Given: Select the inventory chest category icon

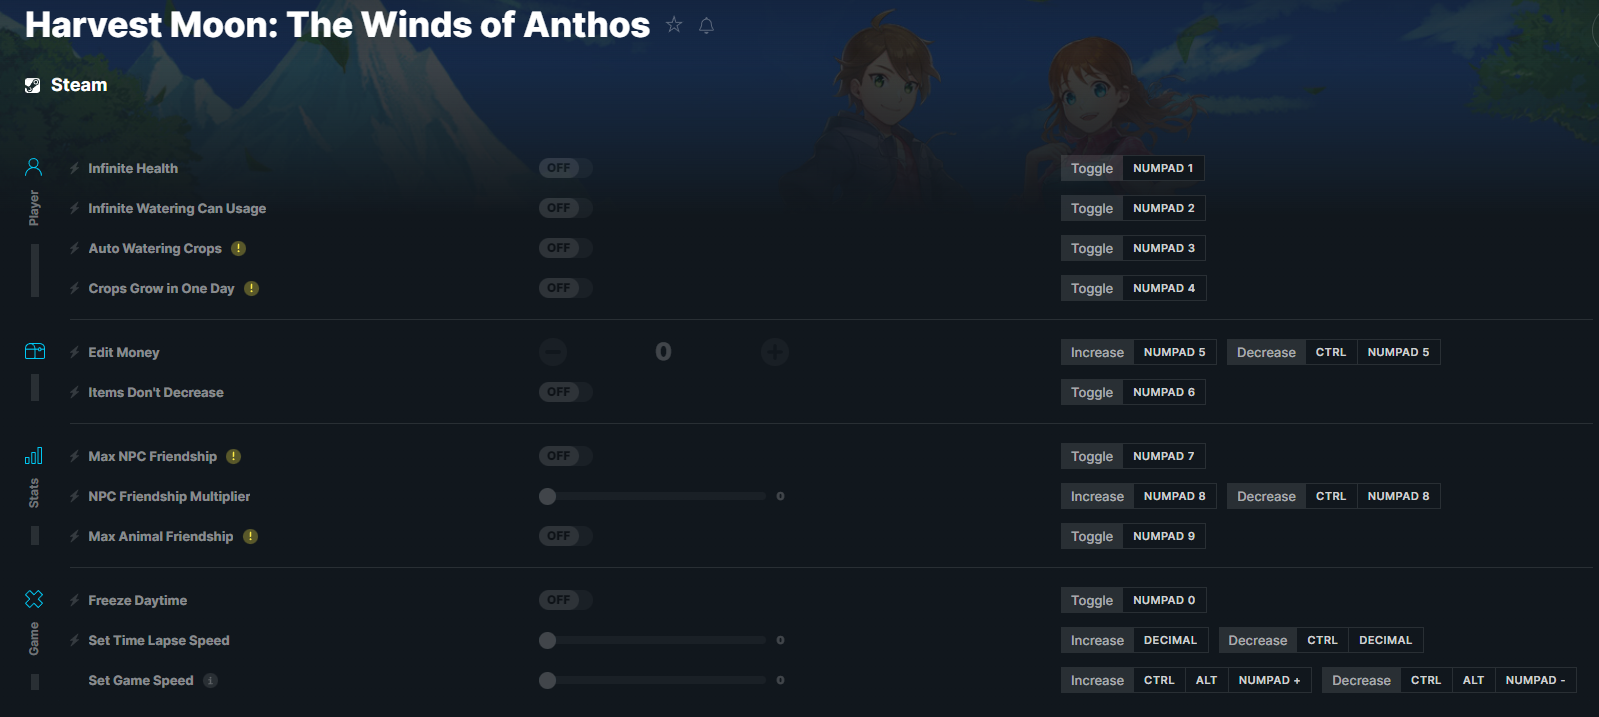Looking at the screenshot, I should [35, 351].
